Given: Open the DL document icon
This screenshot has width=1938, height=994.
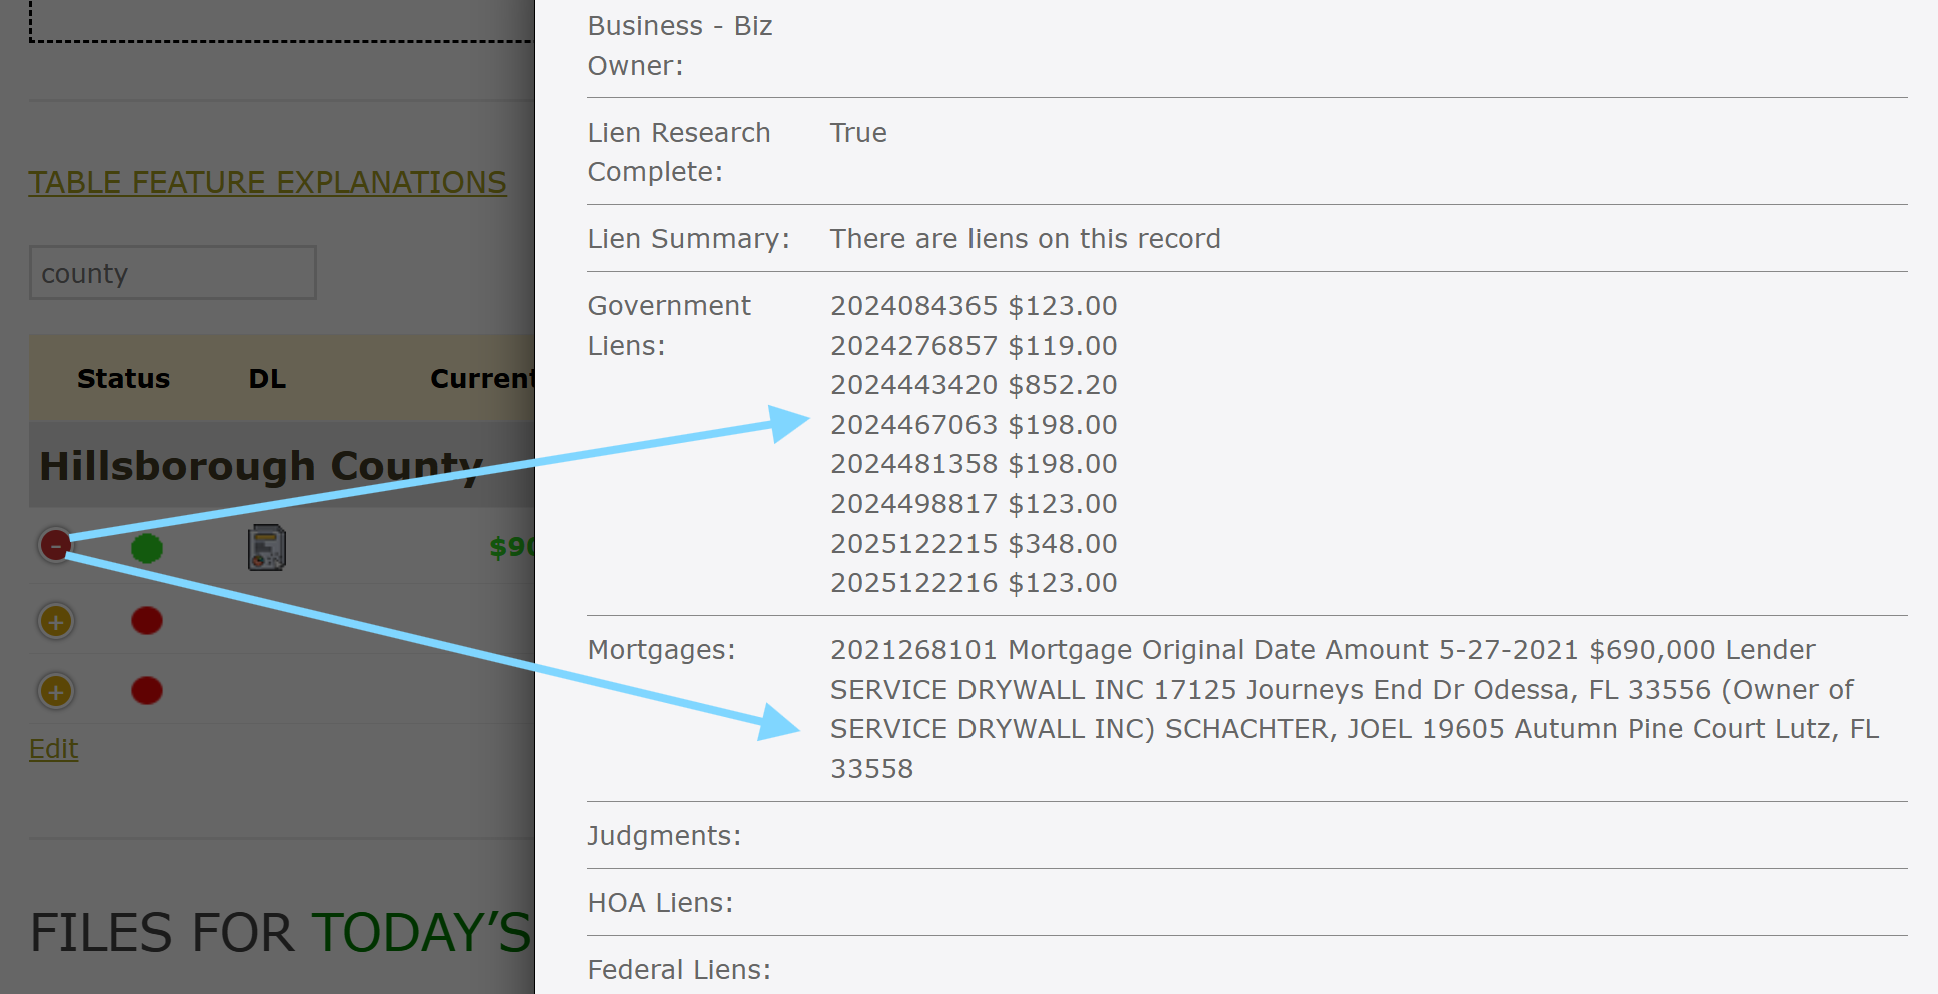Looking at the screenshot, I should coord(267,548).
